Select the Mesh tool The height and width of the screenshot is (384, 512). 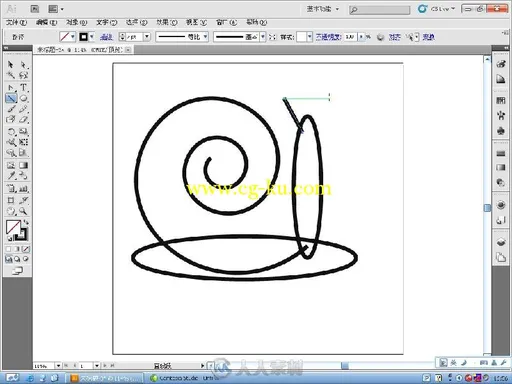tap(11, 165)
